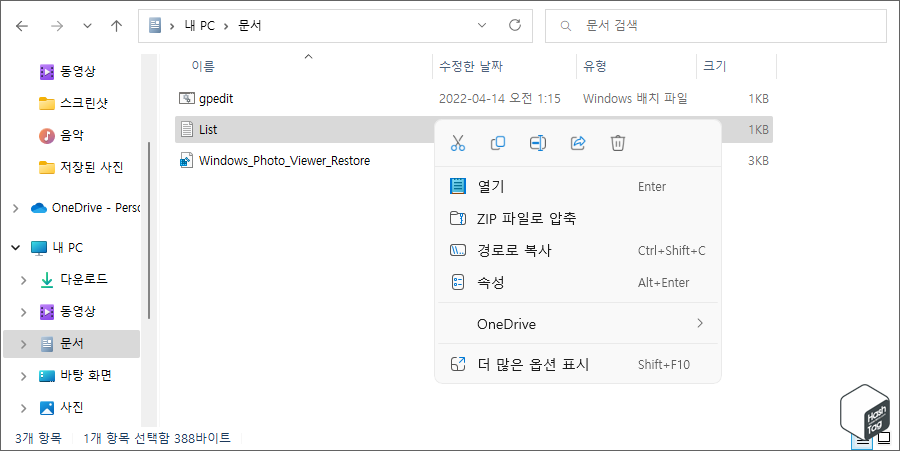Click the 문서 검색 search field

715,25
